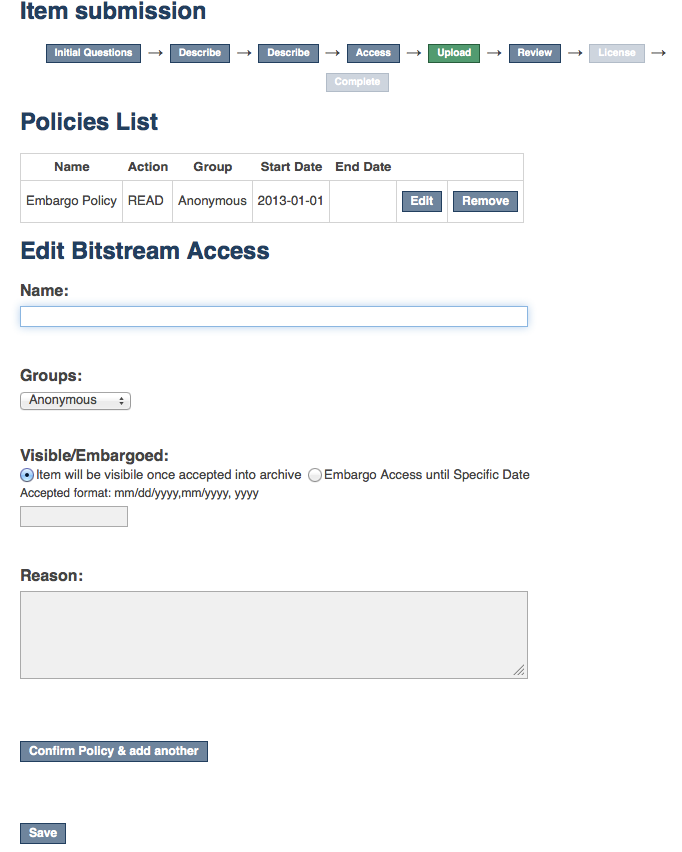682x852 pixels.
Task: Go to the Review step
Action: 535,53
